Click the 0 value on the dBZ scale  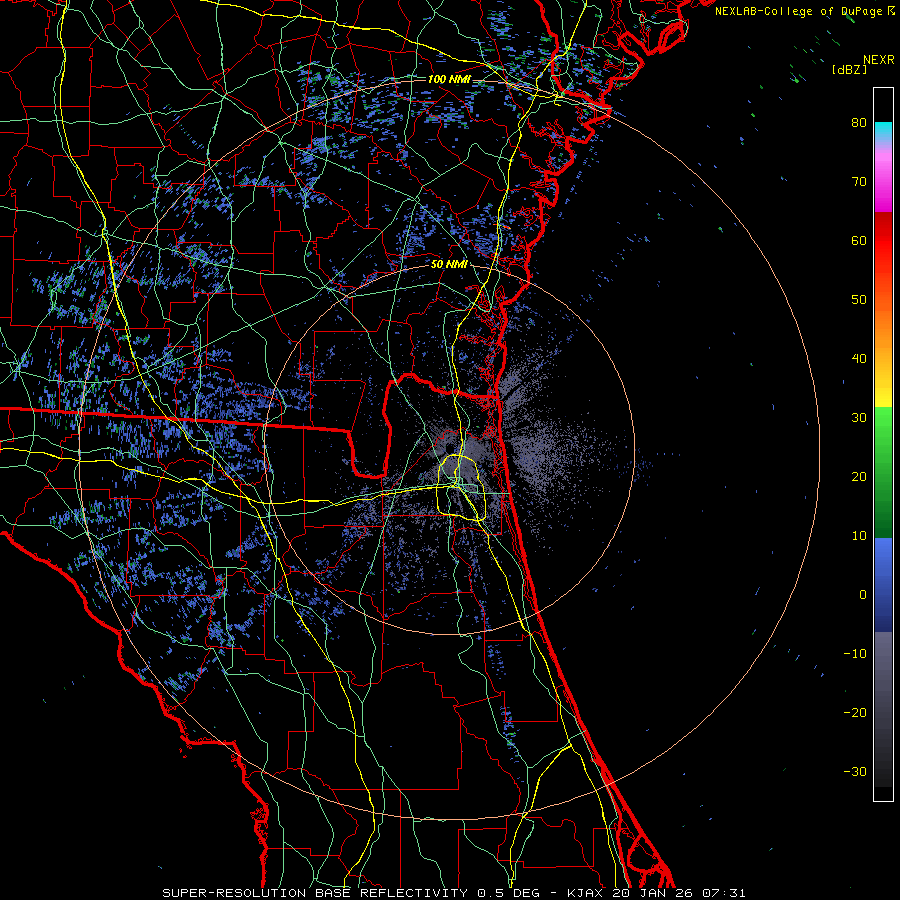click(863, 595)
